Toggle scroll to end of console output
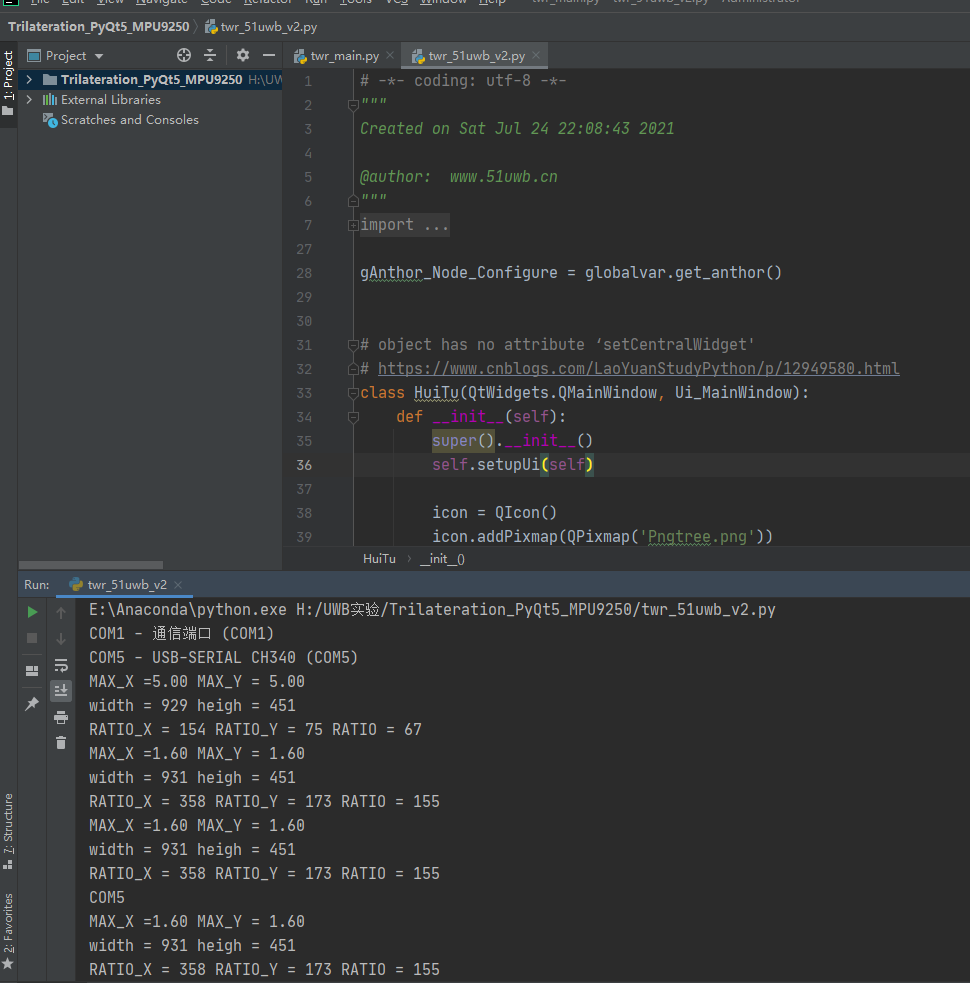 click(x=61, y=691)
